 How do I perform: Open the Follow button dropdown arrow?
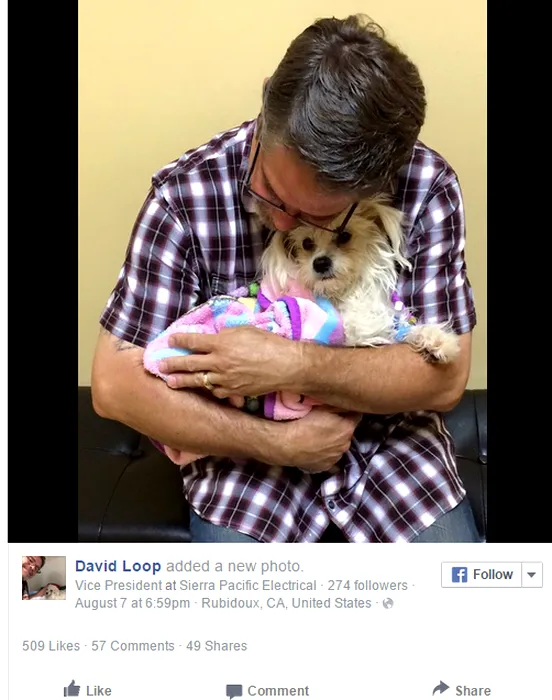point(531,575)
